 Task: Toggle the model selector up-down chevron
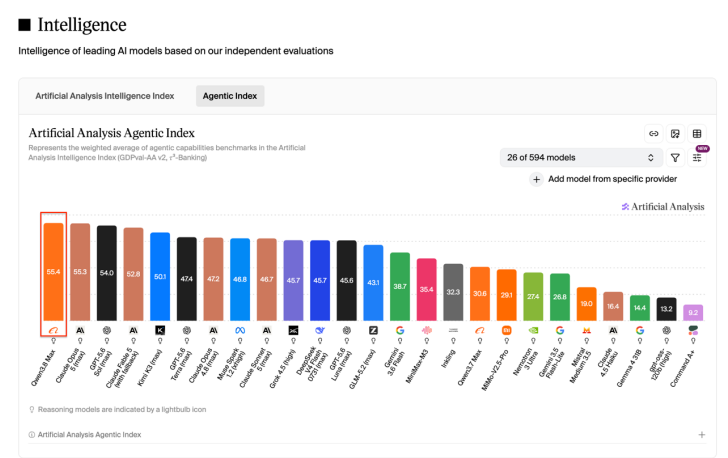(x=651, y=158)
